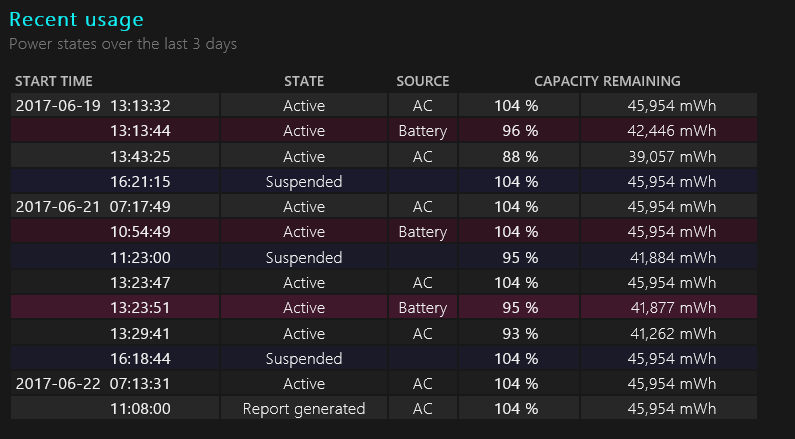This screenshot has height=439, width=795.
Task: Click the 88 % capacity percentage
Action: 516,156
